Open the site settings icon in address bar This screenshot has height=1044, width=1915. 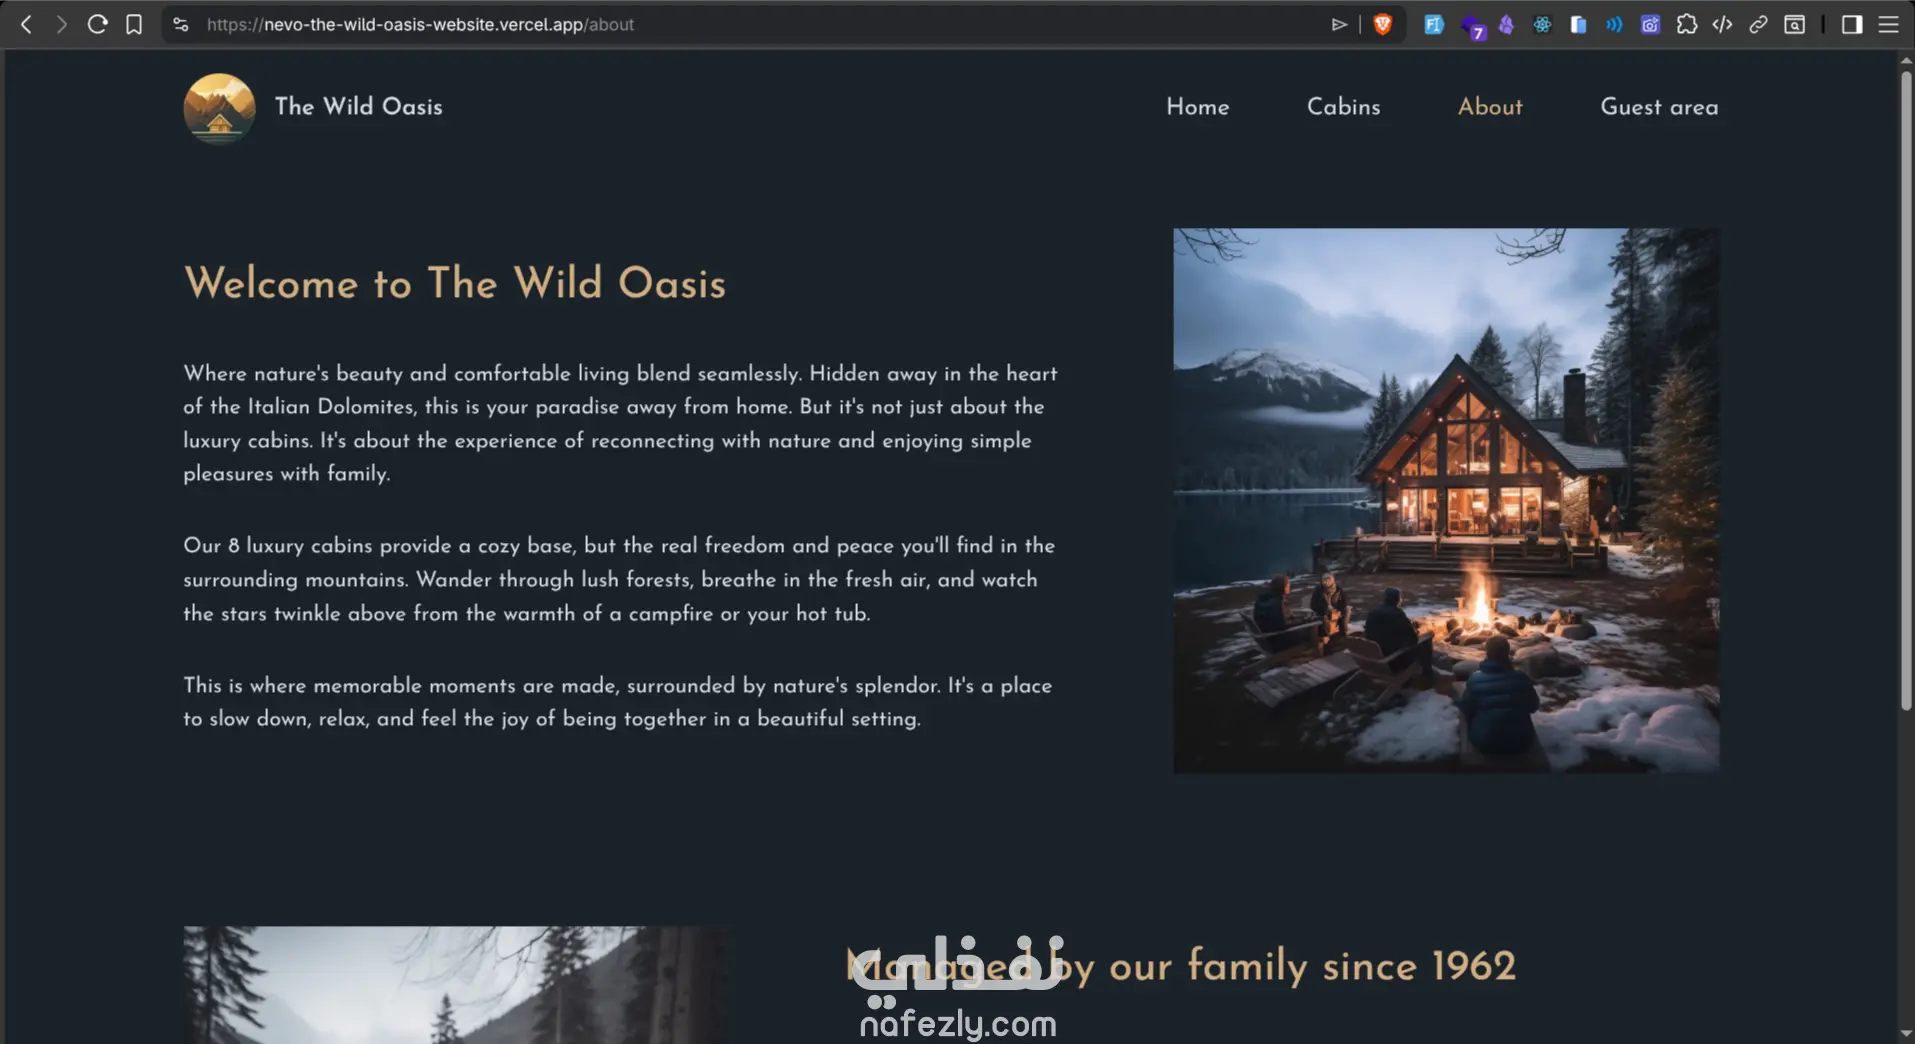[180, 25]
